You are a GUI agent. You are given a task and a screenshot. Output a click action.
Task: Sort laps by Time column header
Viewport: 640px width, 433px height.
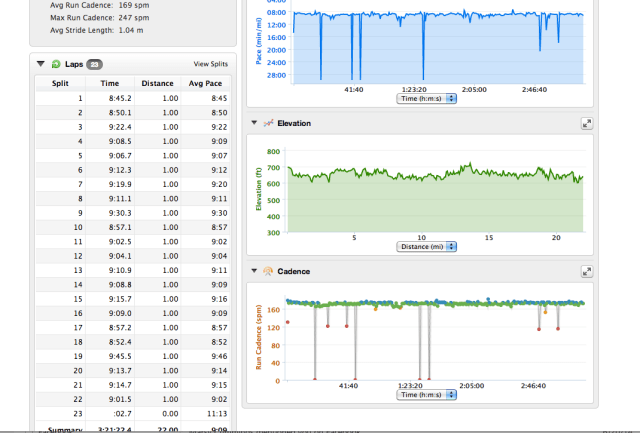pyautogui.click(x=109, y=83)
